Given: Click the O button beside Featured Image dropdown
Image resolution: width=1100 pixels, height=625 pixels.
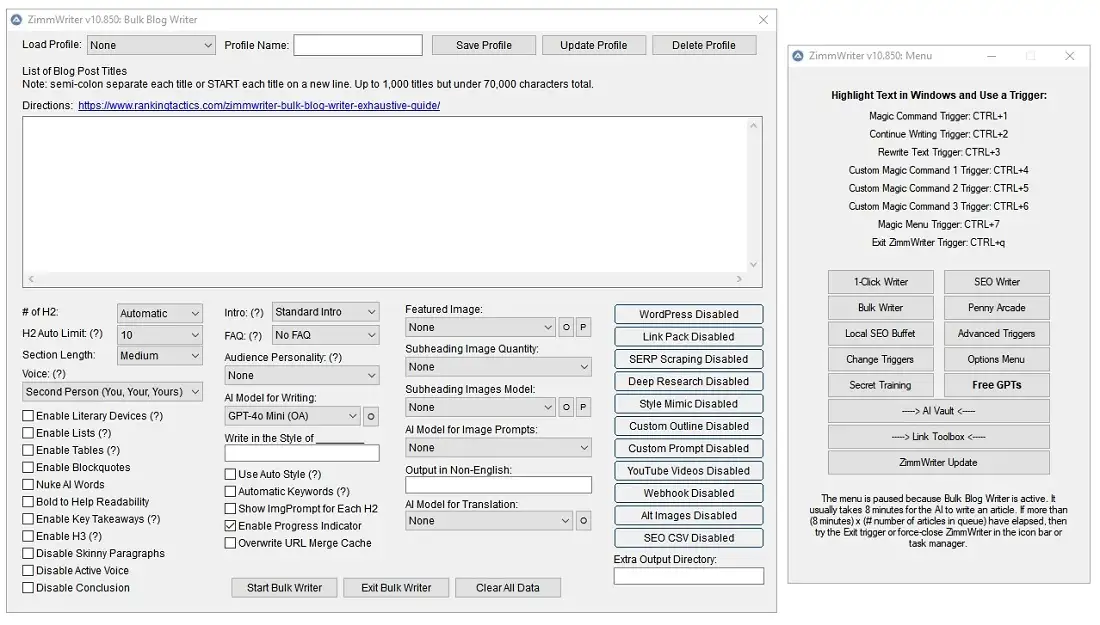Looking at the screenshot, I should coord(566,327).
